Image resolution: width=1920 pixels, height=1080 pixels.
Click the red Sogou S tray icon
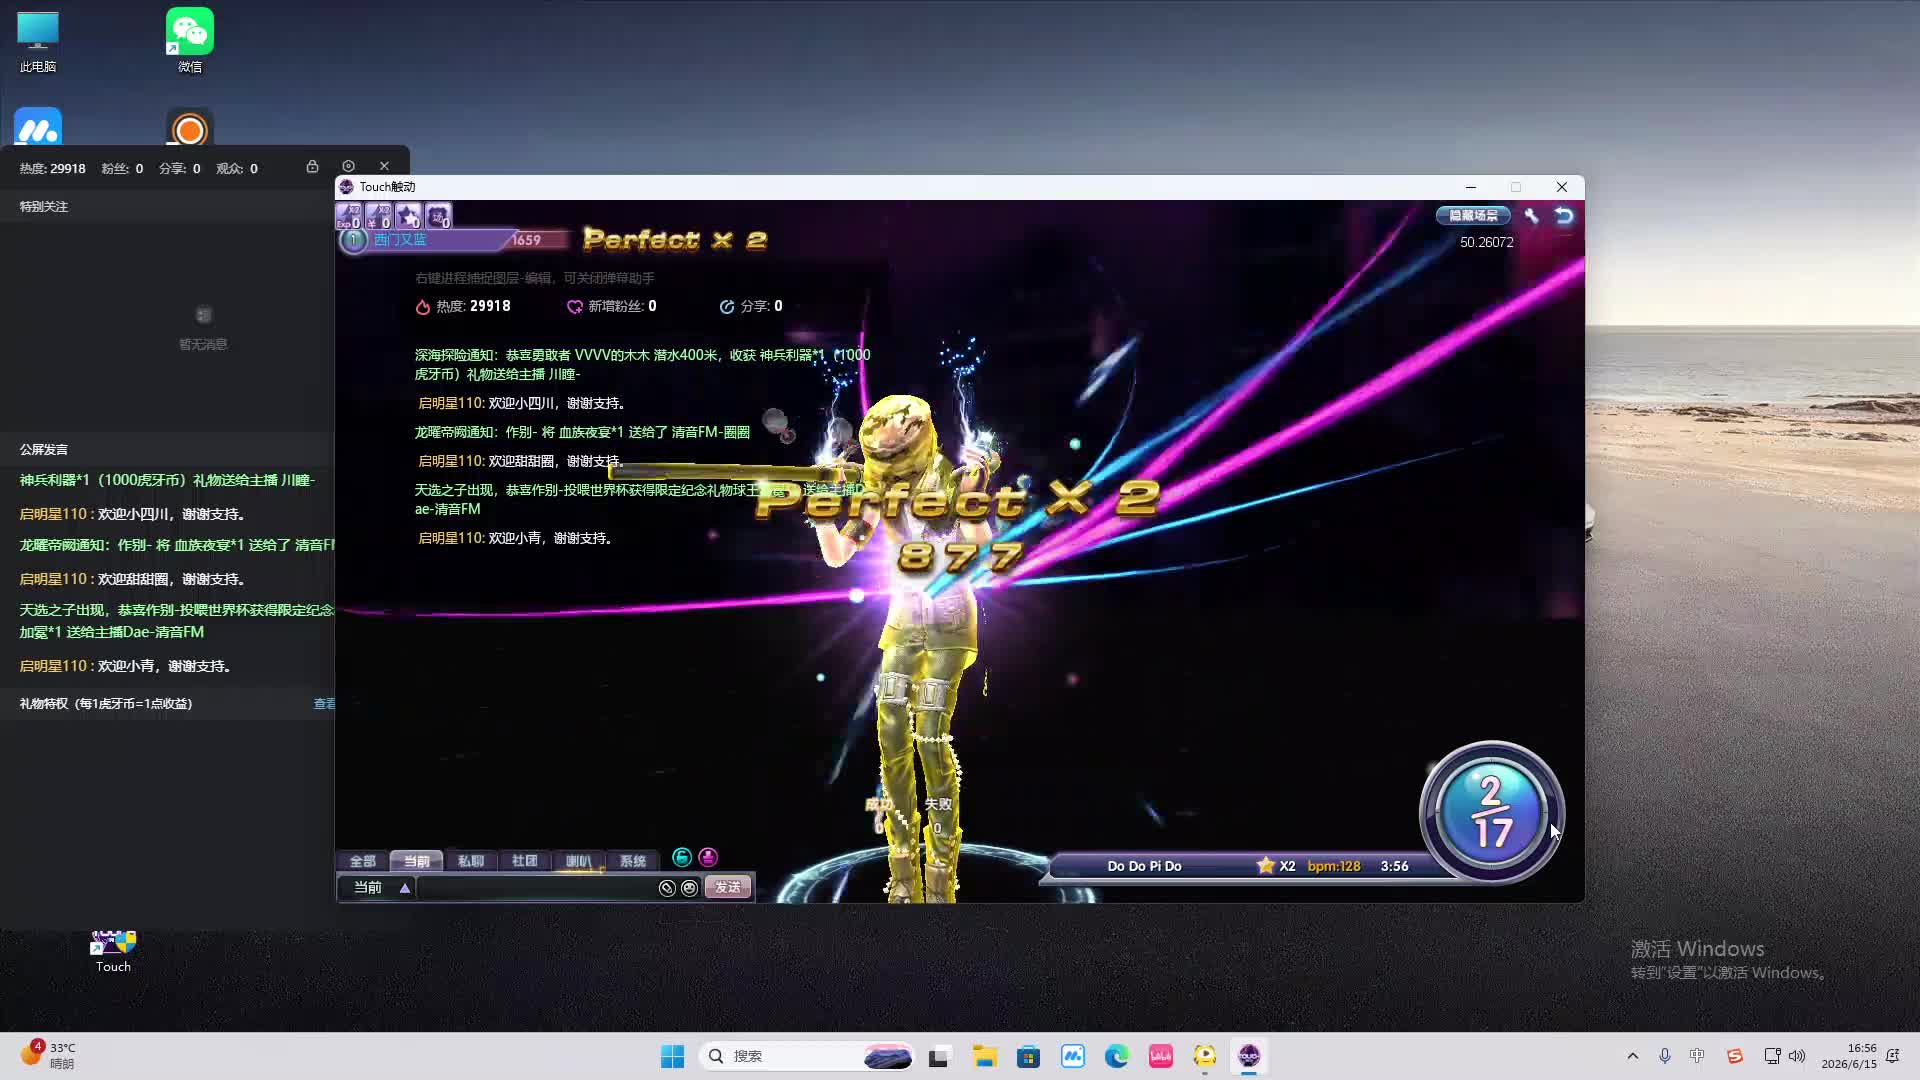[1735, 1056]
